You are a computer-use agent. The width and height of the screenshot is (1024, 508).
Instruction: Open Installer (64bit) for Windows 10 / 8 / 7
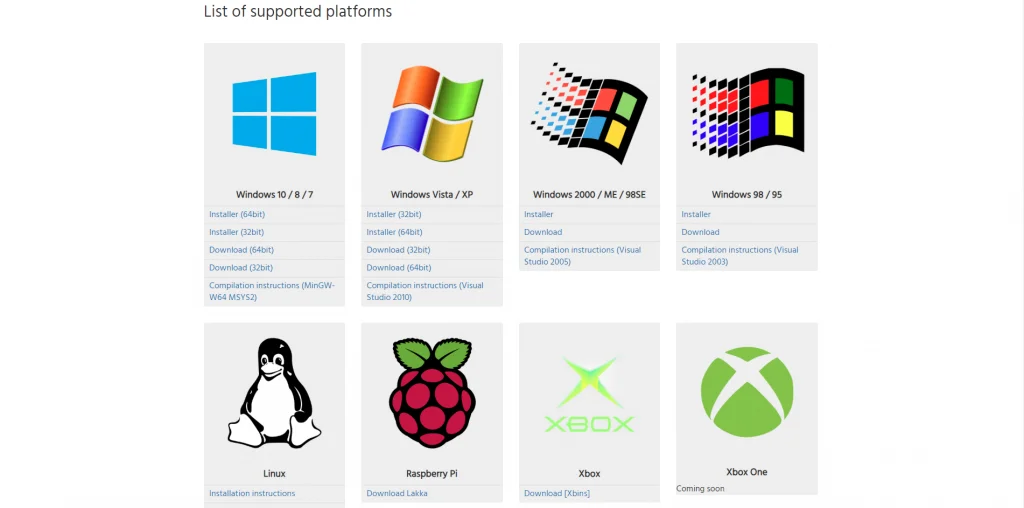click(237, 214)
